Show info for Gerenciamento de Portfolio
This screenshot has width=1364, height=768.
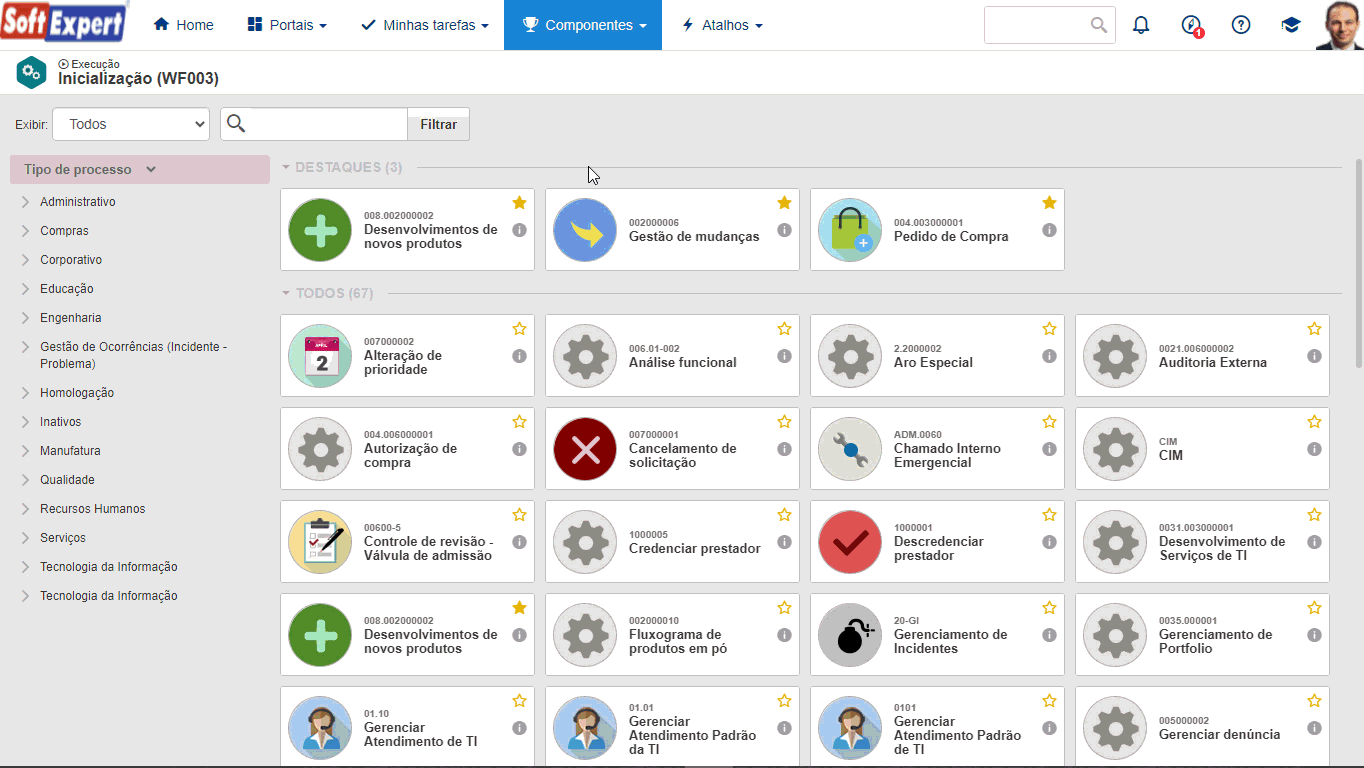[x=1314, y=635]
